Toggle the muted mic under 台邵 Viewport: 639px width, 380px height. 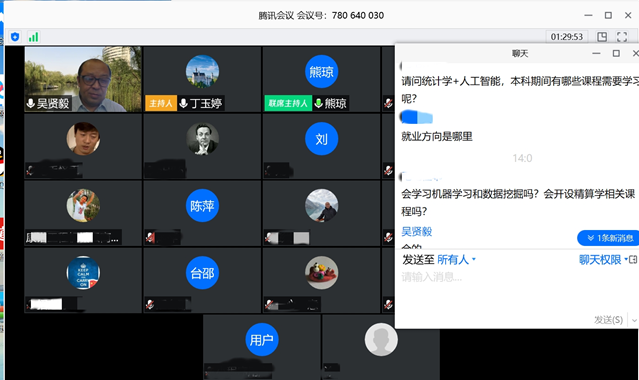[x=150, y=304]
